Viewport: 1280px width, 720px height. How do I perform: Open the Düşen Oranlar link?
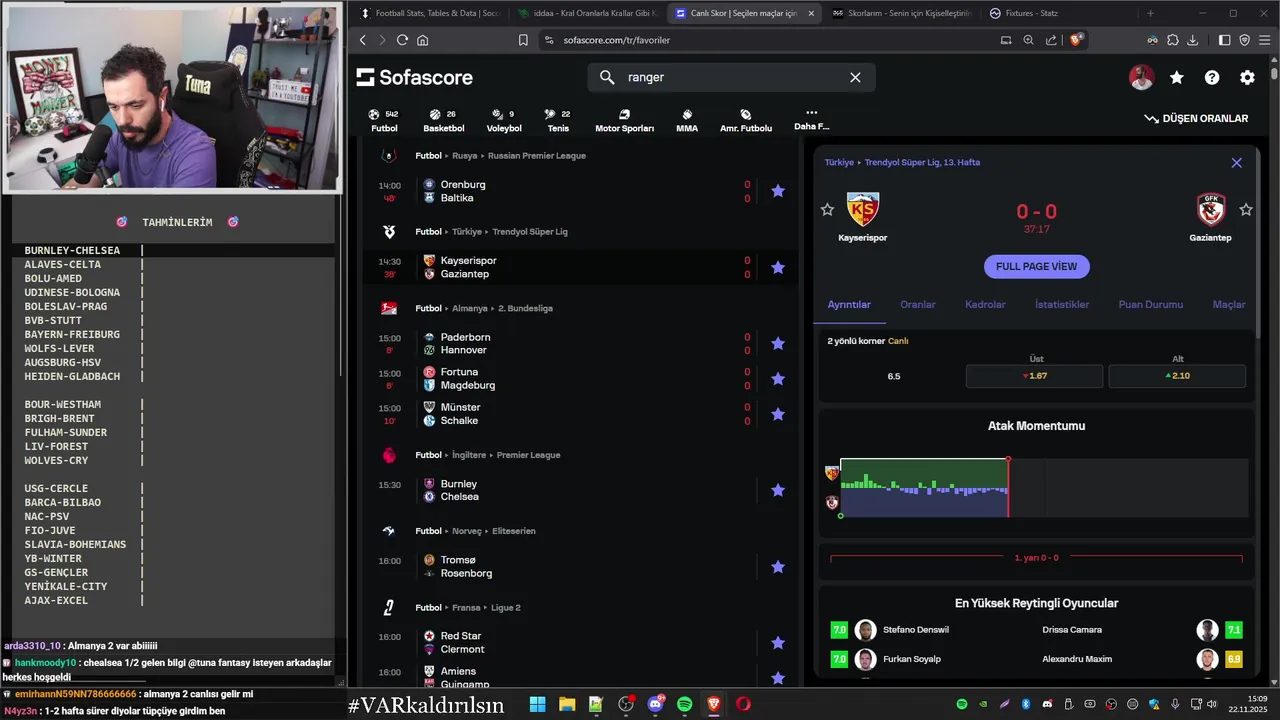click(1196, 118)
